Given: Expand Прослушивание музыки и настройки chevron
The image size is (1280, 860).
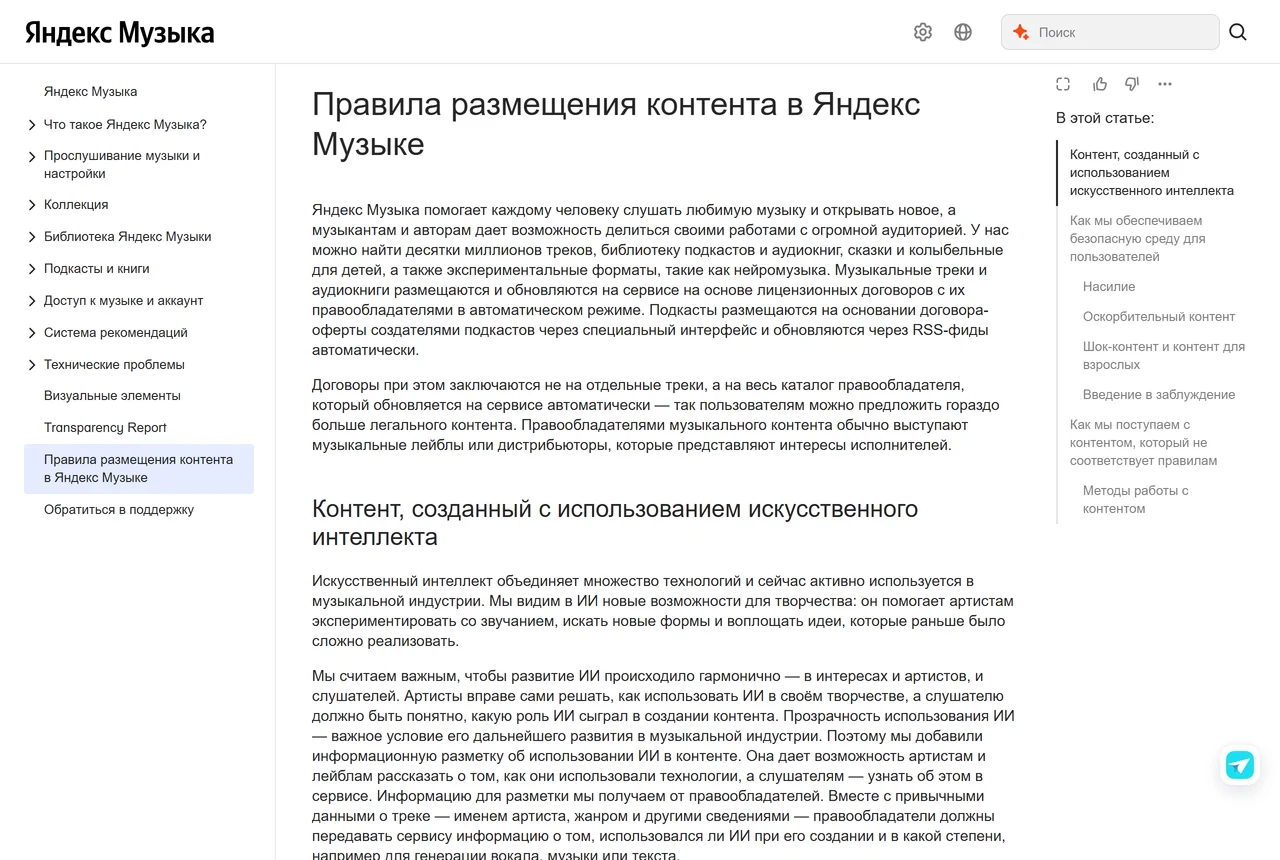Looking at the screenshot, I should pos(32,157).
